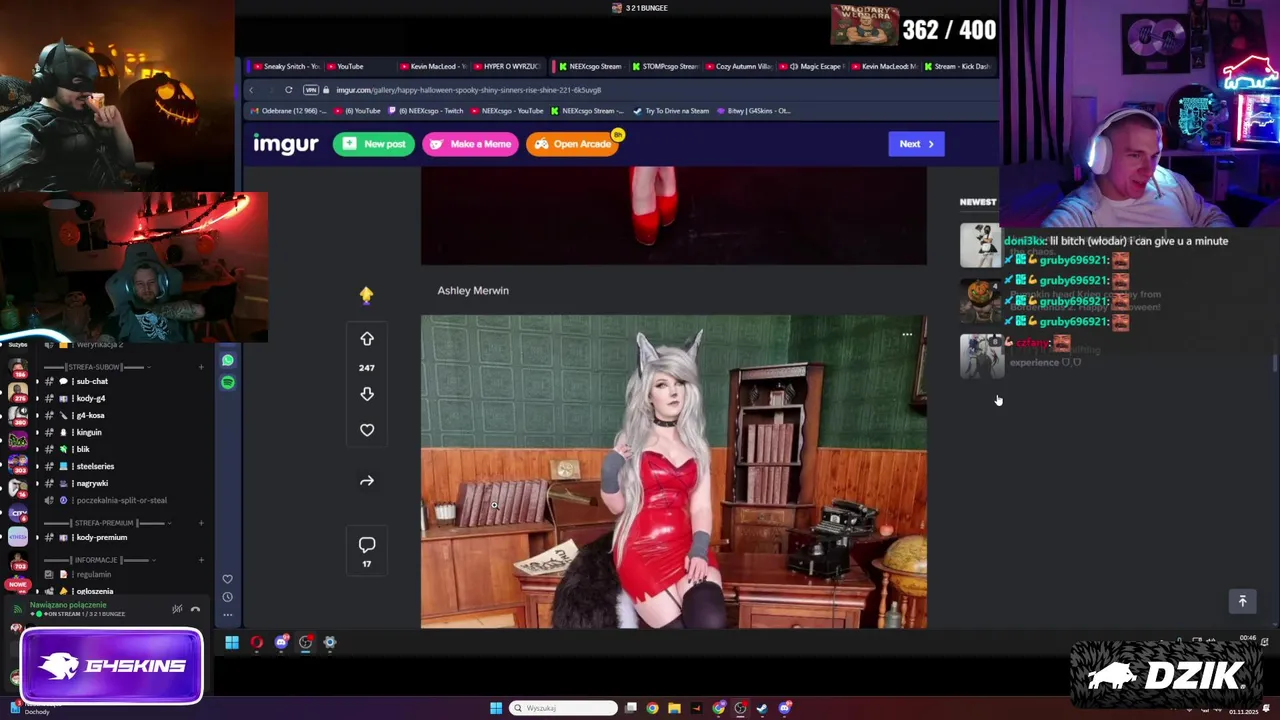1280x720 pixels.
Task: Click the Wyszukaj taskbar search box
Action: (x=563, y=708)
